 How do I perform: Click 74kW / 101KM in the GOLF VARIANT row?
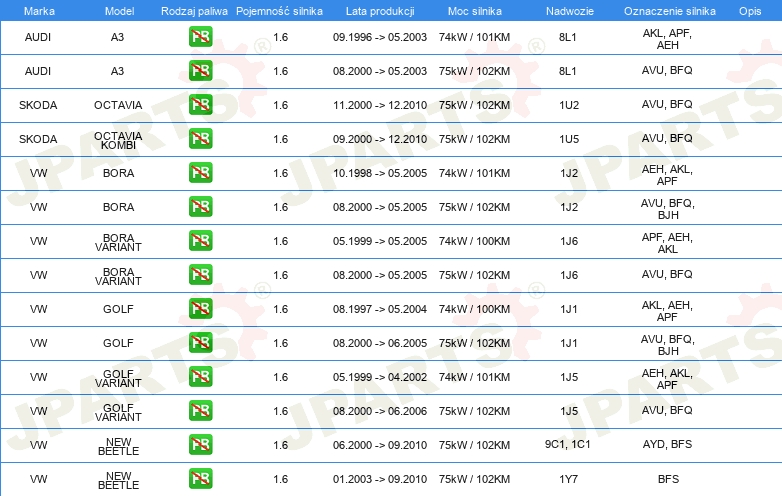(x=474, y=377)
